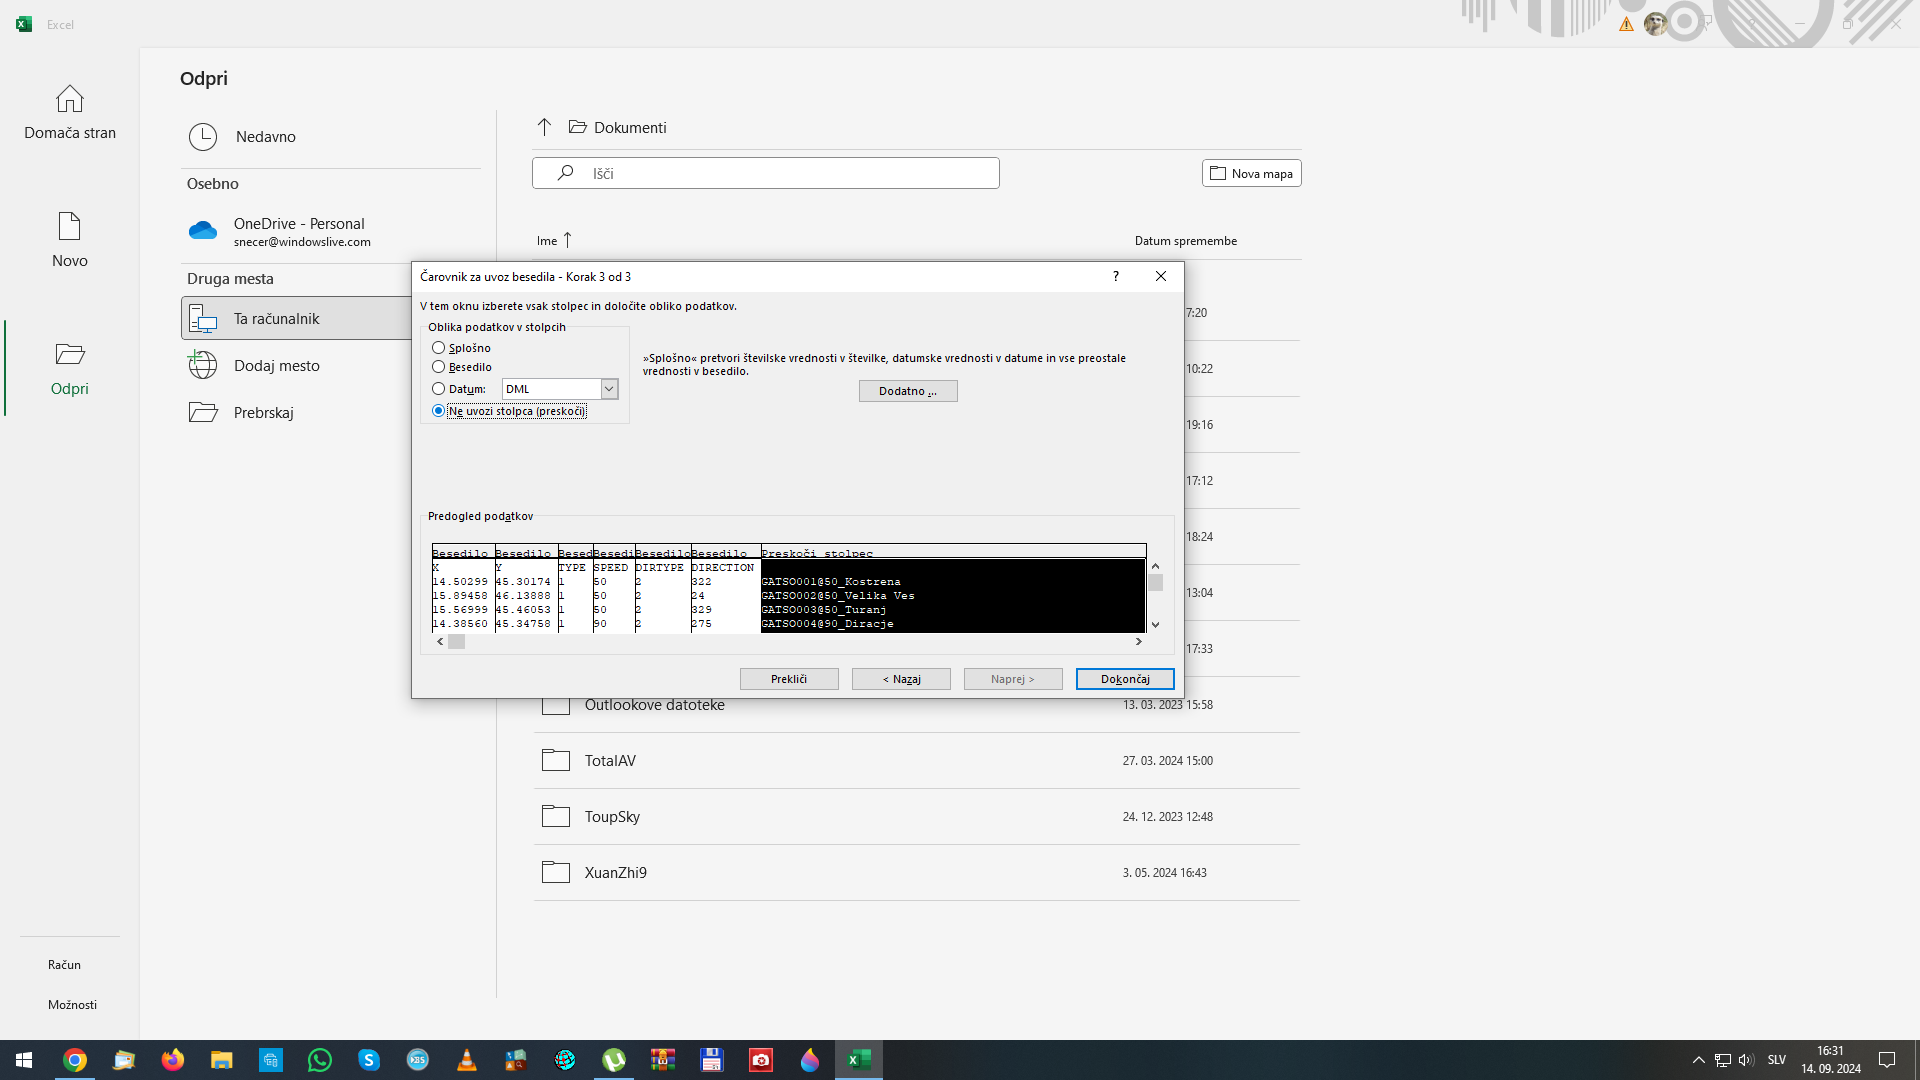The height and width of the screenshot is (1080, 1920).
Task: Click the Išči search field
Action: point(766,173)
